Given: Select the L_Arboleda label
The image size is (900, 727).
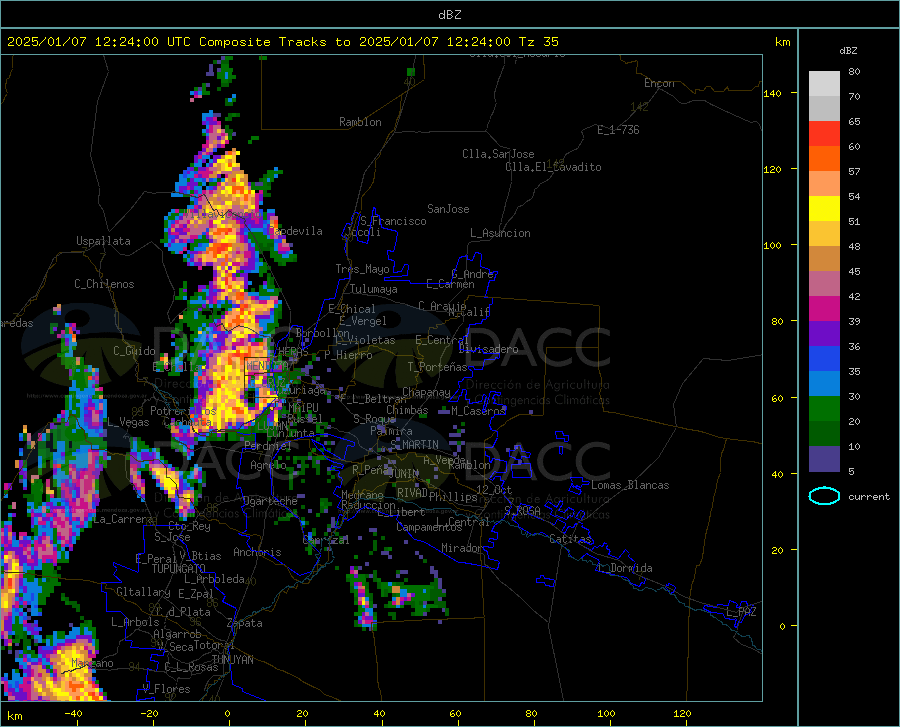Looking at the screenshot, I should point(214,579).
